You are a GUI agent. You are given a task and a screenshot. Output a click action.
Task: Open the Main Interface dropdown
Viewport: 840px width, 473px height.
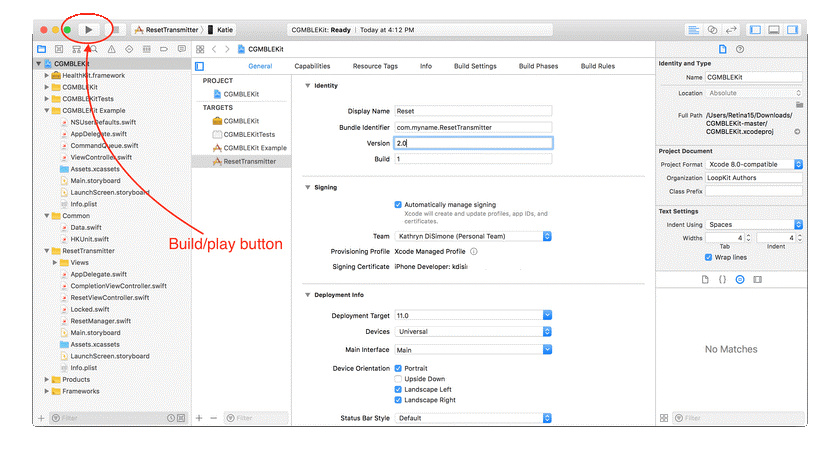click(473, 350)
